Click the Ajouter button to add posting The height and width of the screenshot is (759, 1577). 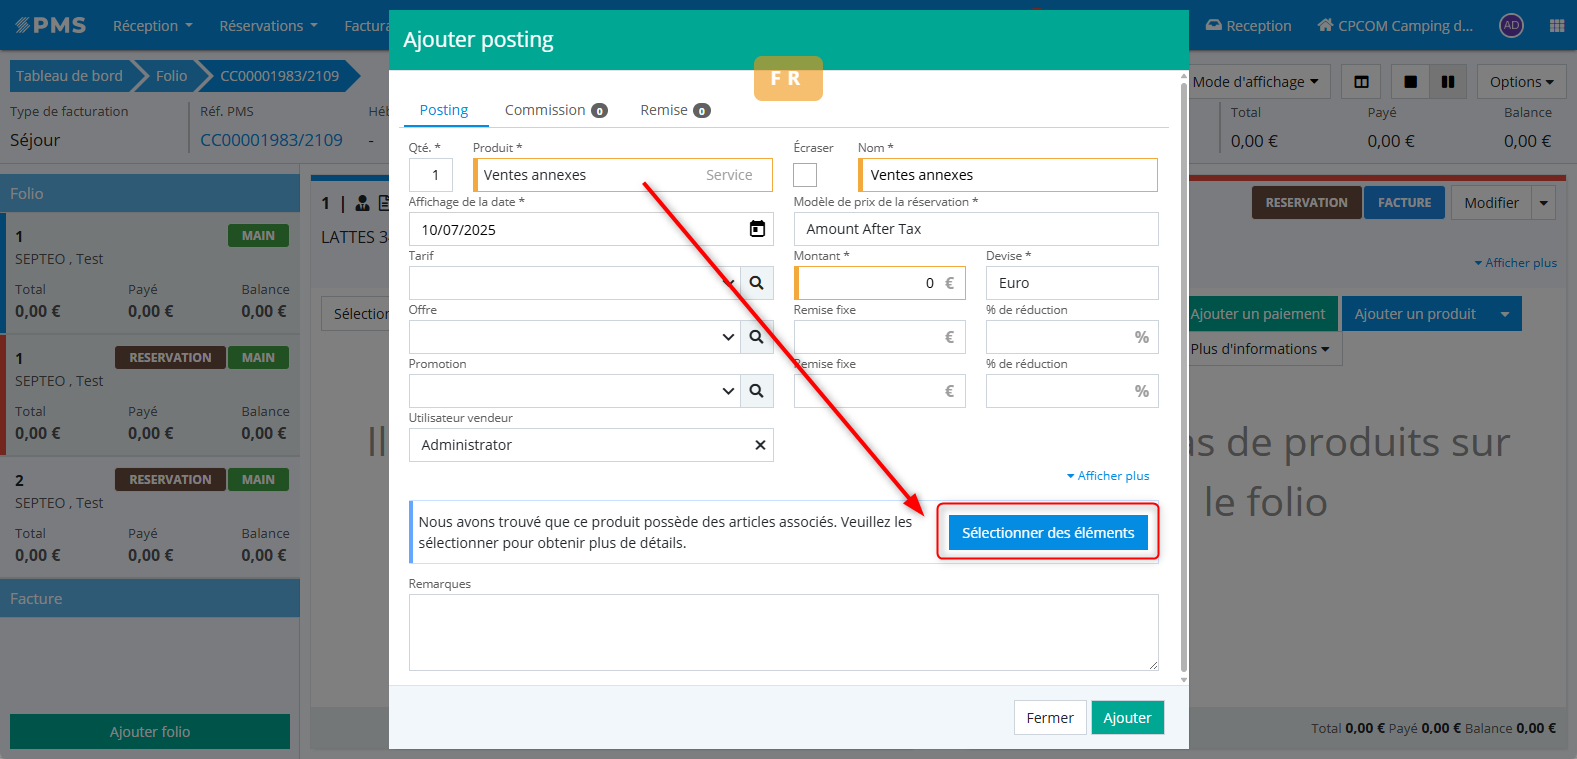[x=1127, y=718]
